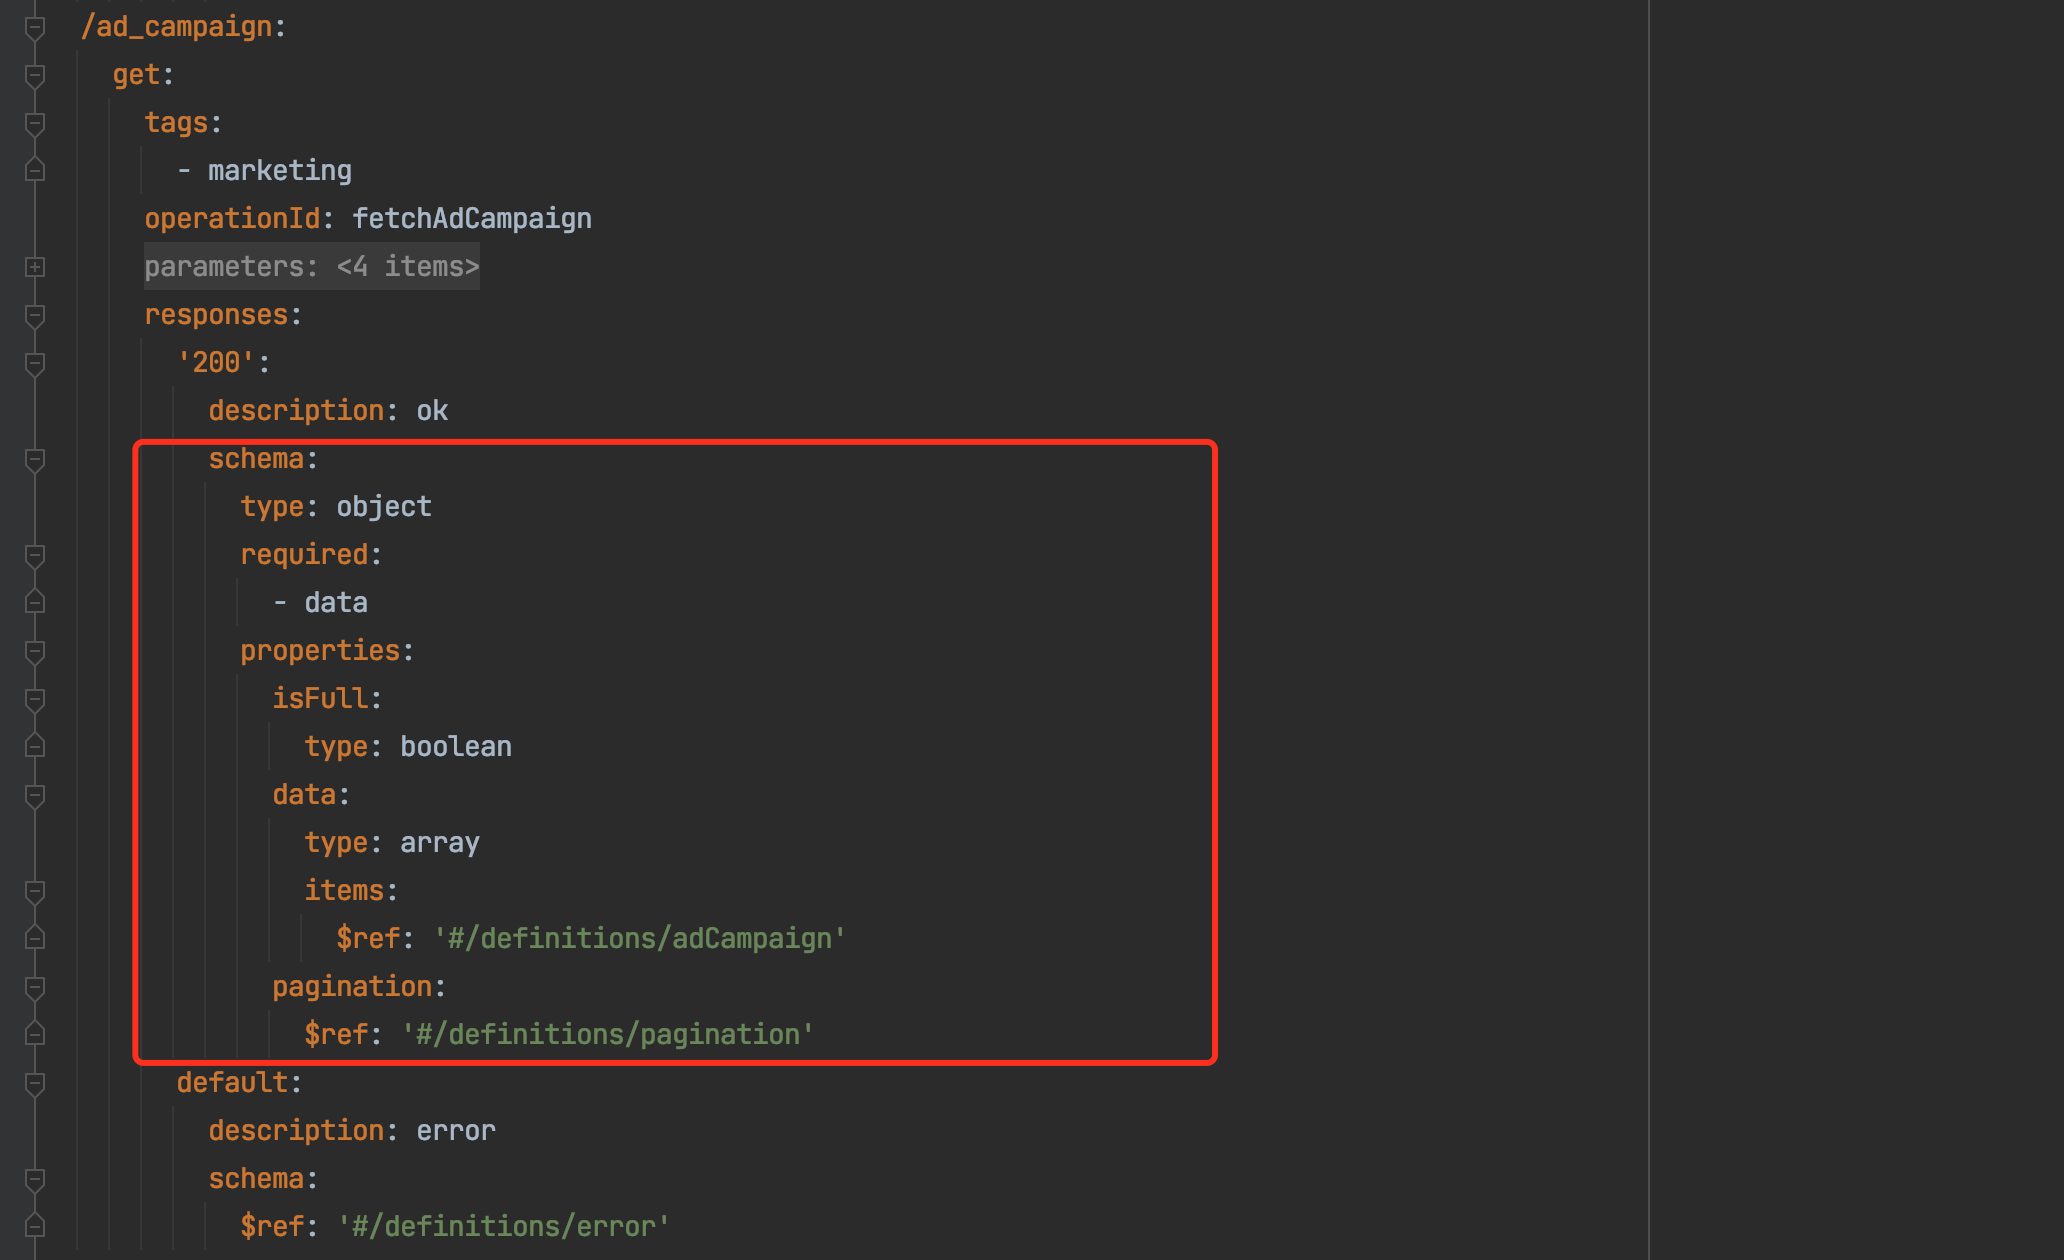Collapse the properties: block fold marker
The height and width of the screenshot is (1260, 2064).
35,651
